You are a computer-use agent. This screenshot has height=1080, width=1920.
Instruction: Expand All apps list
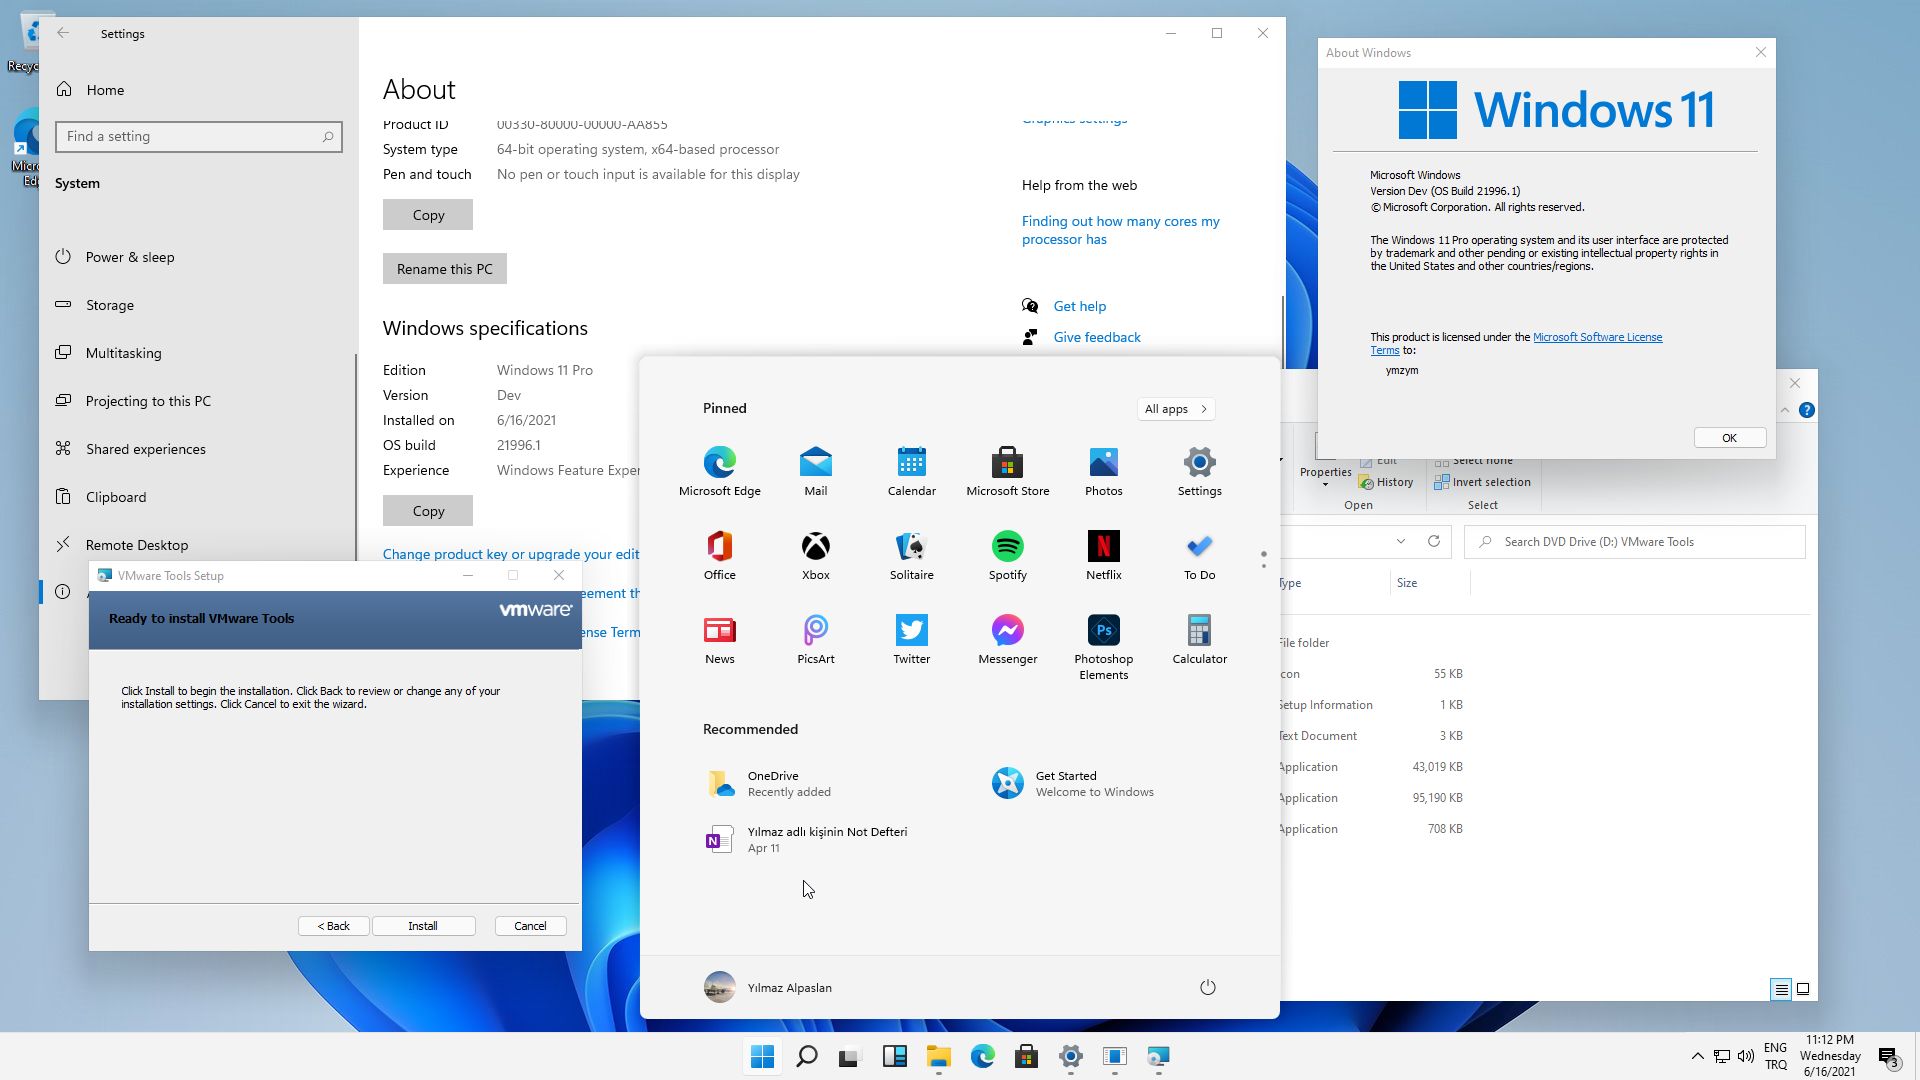point(1176,409)
